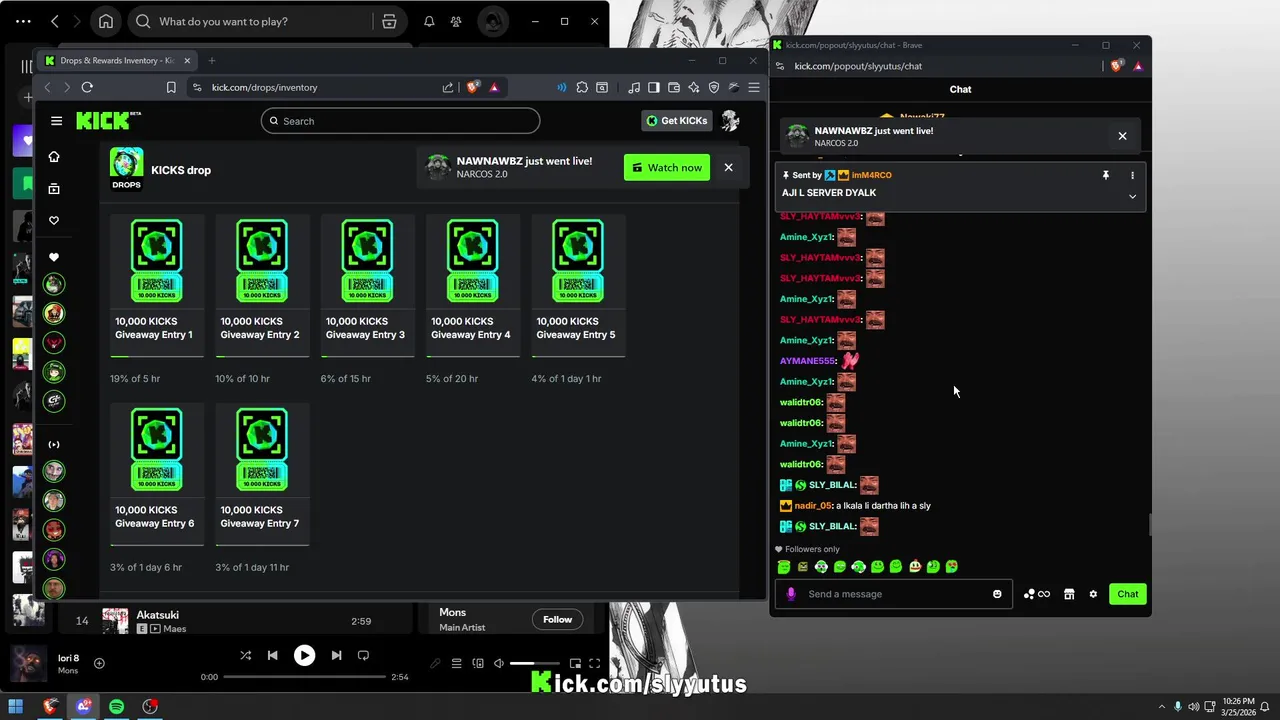Open a new tab in inventory window
1280x720 pixels.
tap(211, 61)
